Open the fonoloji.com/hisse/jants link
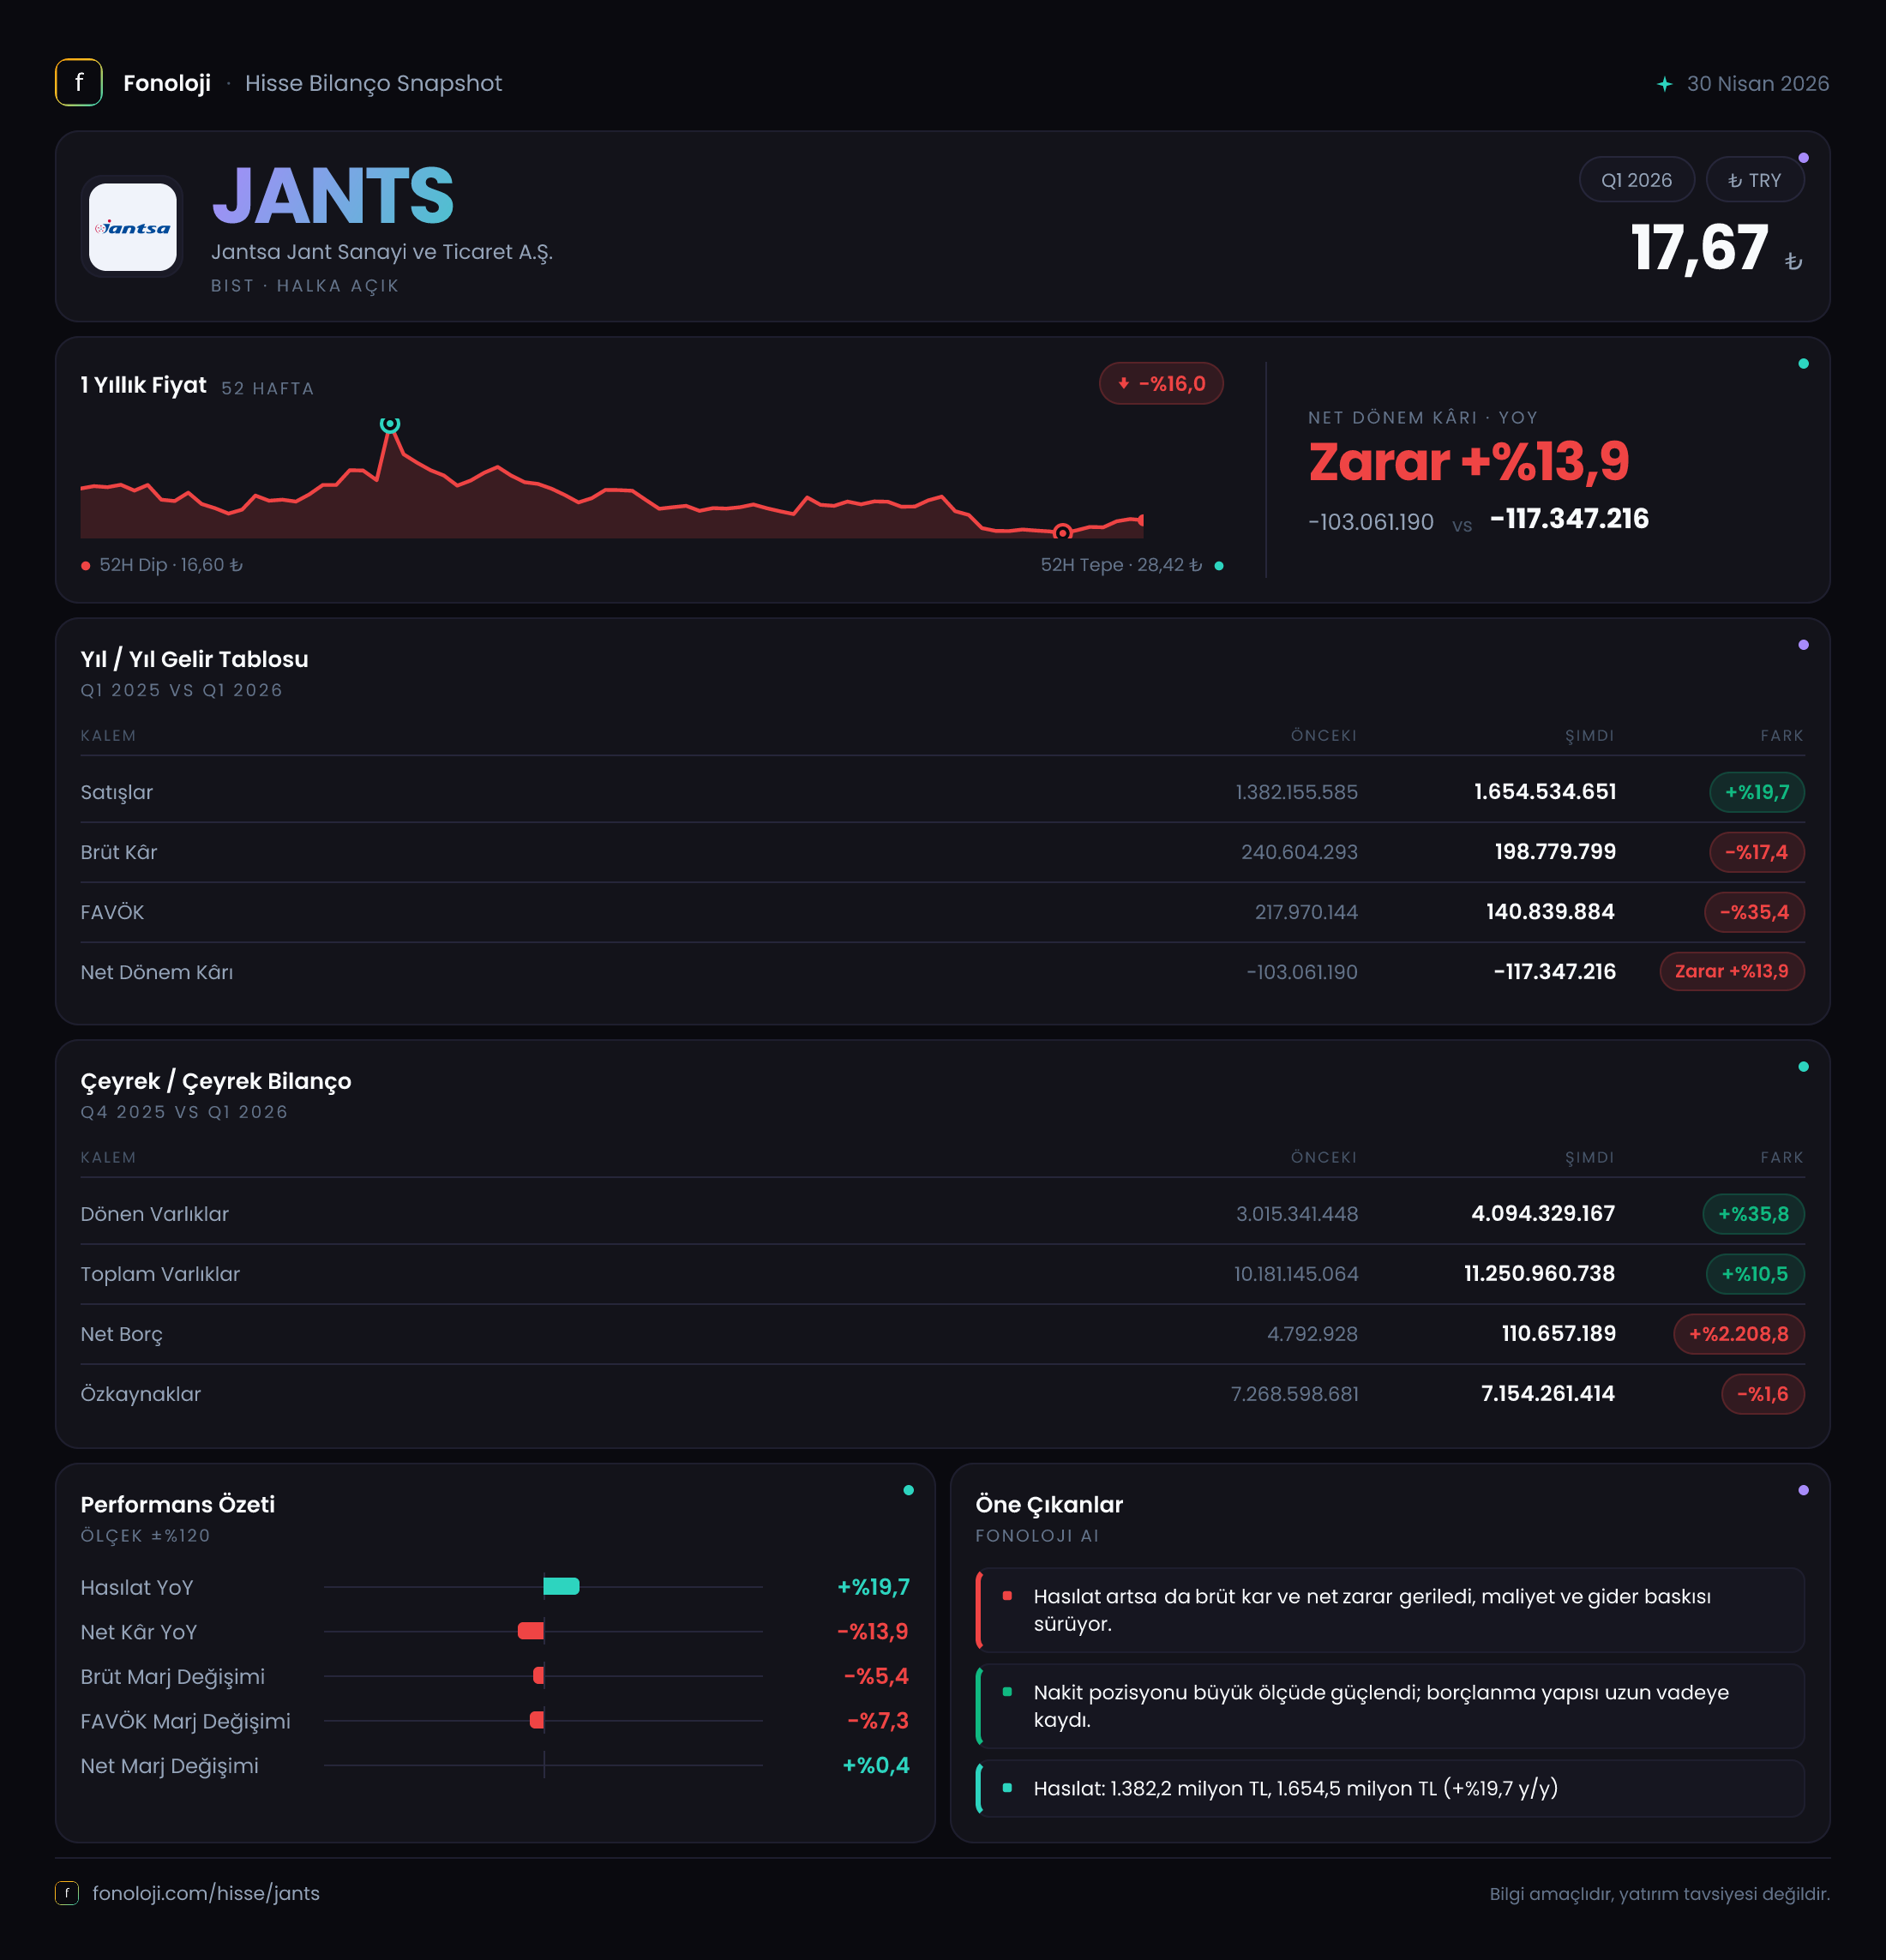The height and width of the screenshot is (1960, 1886). (x=206, y=1893)
